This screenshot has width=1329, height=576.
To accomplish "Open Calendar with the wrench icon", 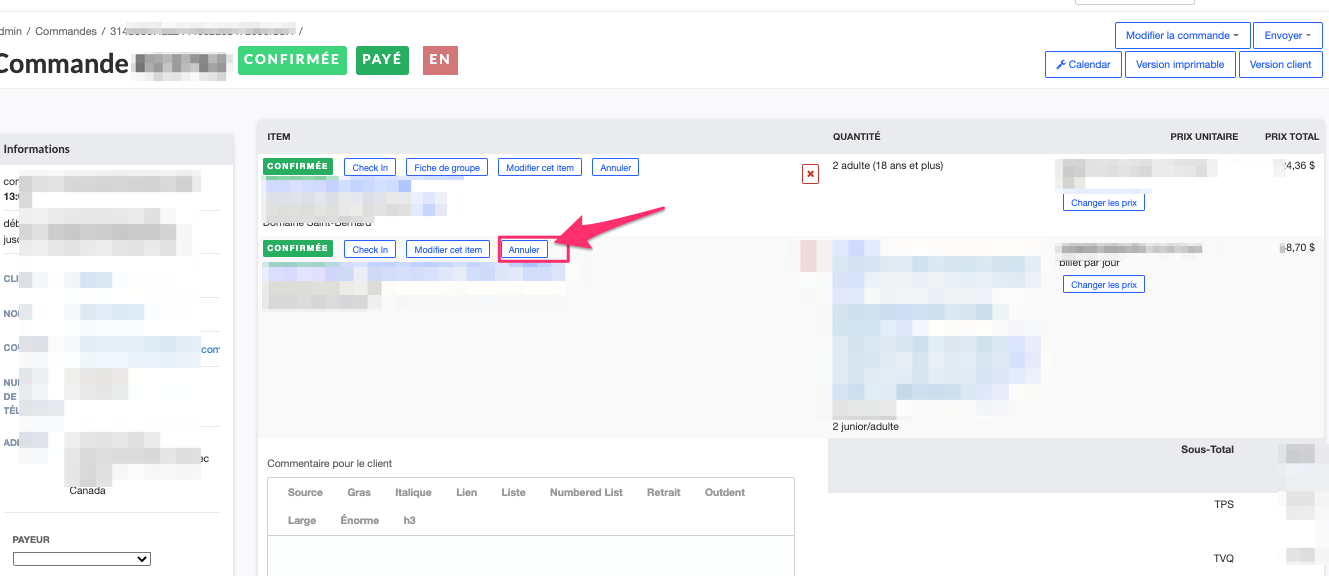I will (1082, 64).
